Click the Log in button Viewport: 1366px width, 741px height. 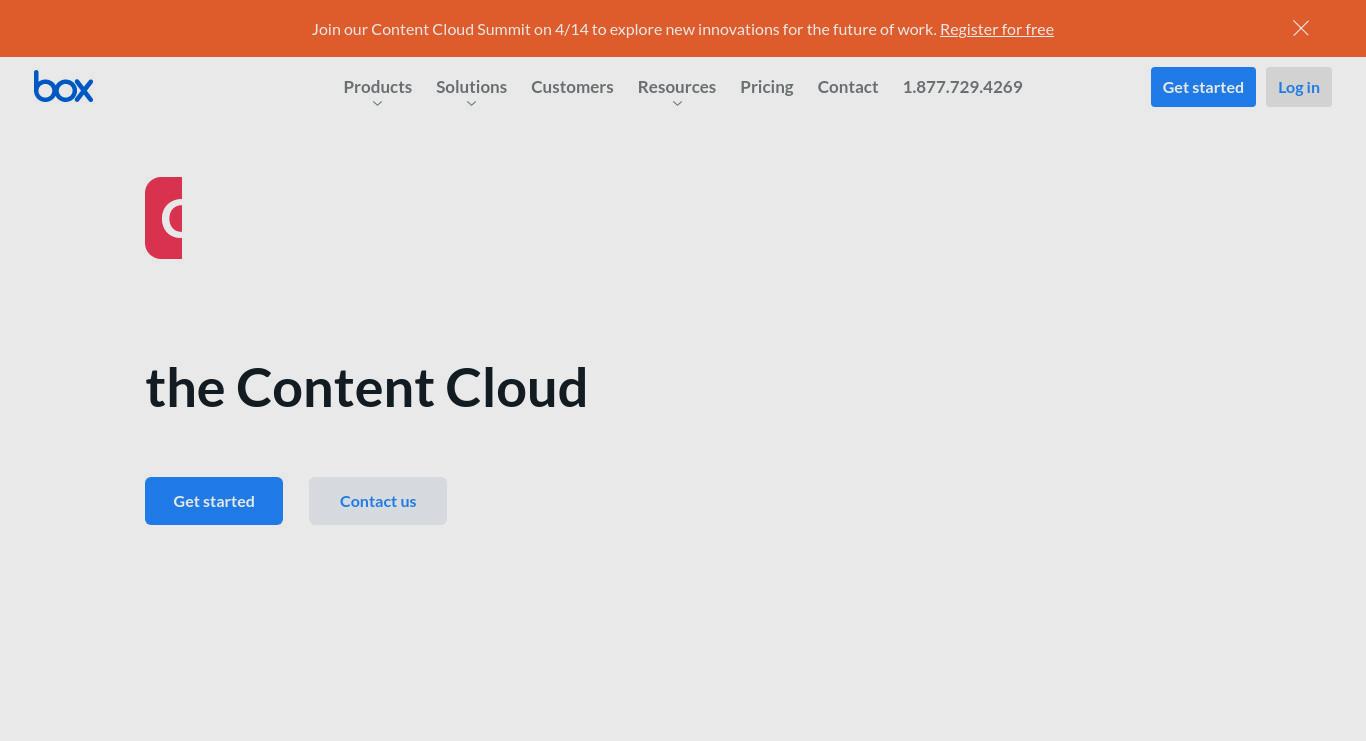click(1299, 87)
